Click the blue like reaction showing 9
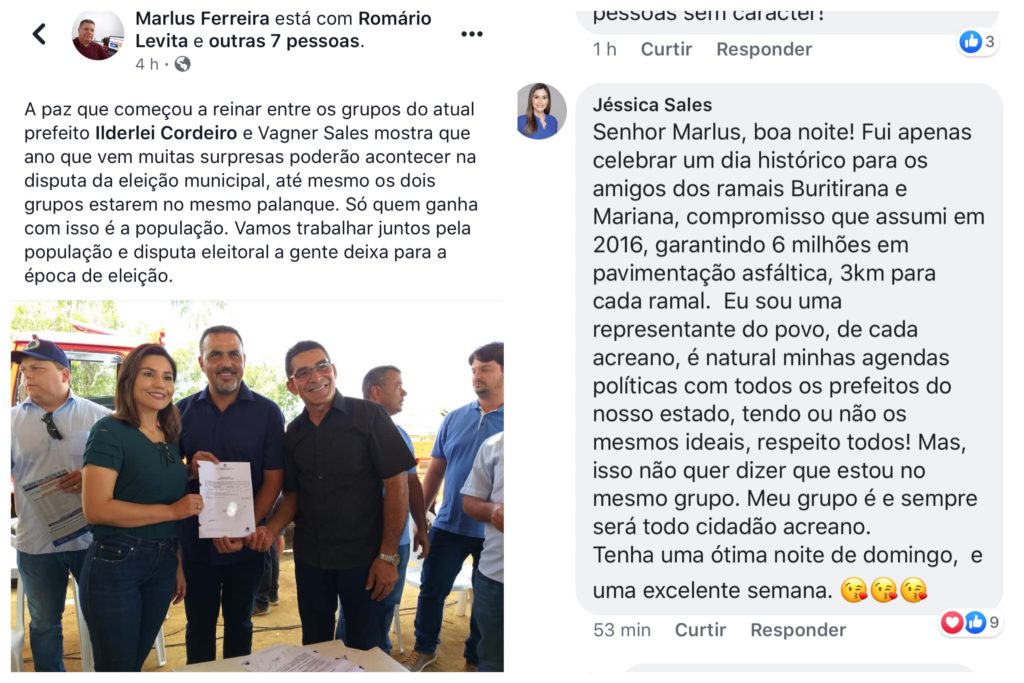 pos(975,622)
